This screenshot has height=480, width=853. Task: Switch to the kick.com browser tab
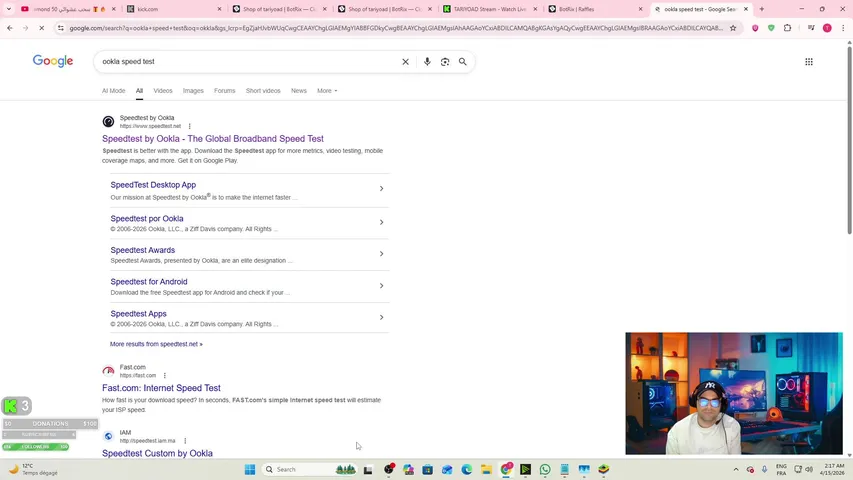[174, 9]
